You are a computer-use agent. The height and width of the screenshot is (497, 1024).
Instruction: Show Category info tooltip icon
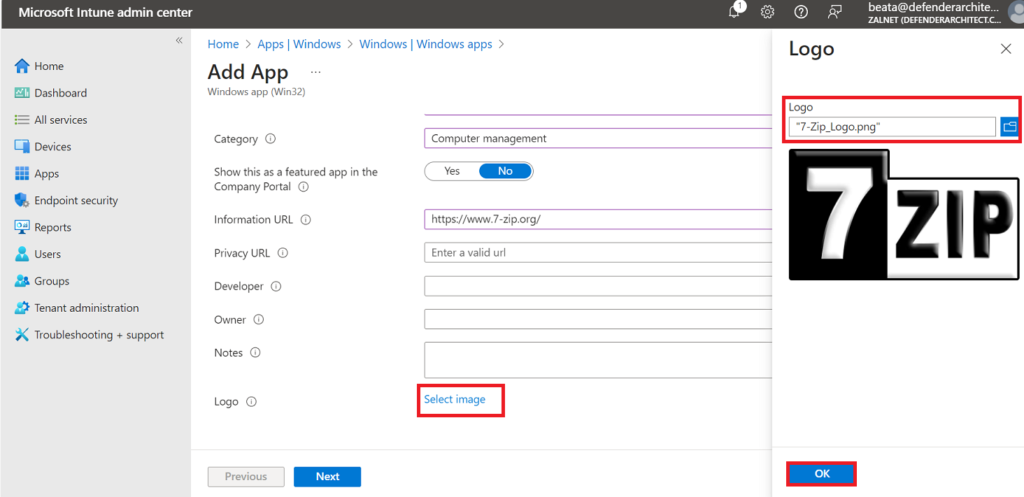click(x=271, y=138)
